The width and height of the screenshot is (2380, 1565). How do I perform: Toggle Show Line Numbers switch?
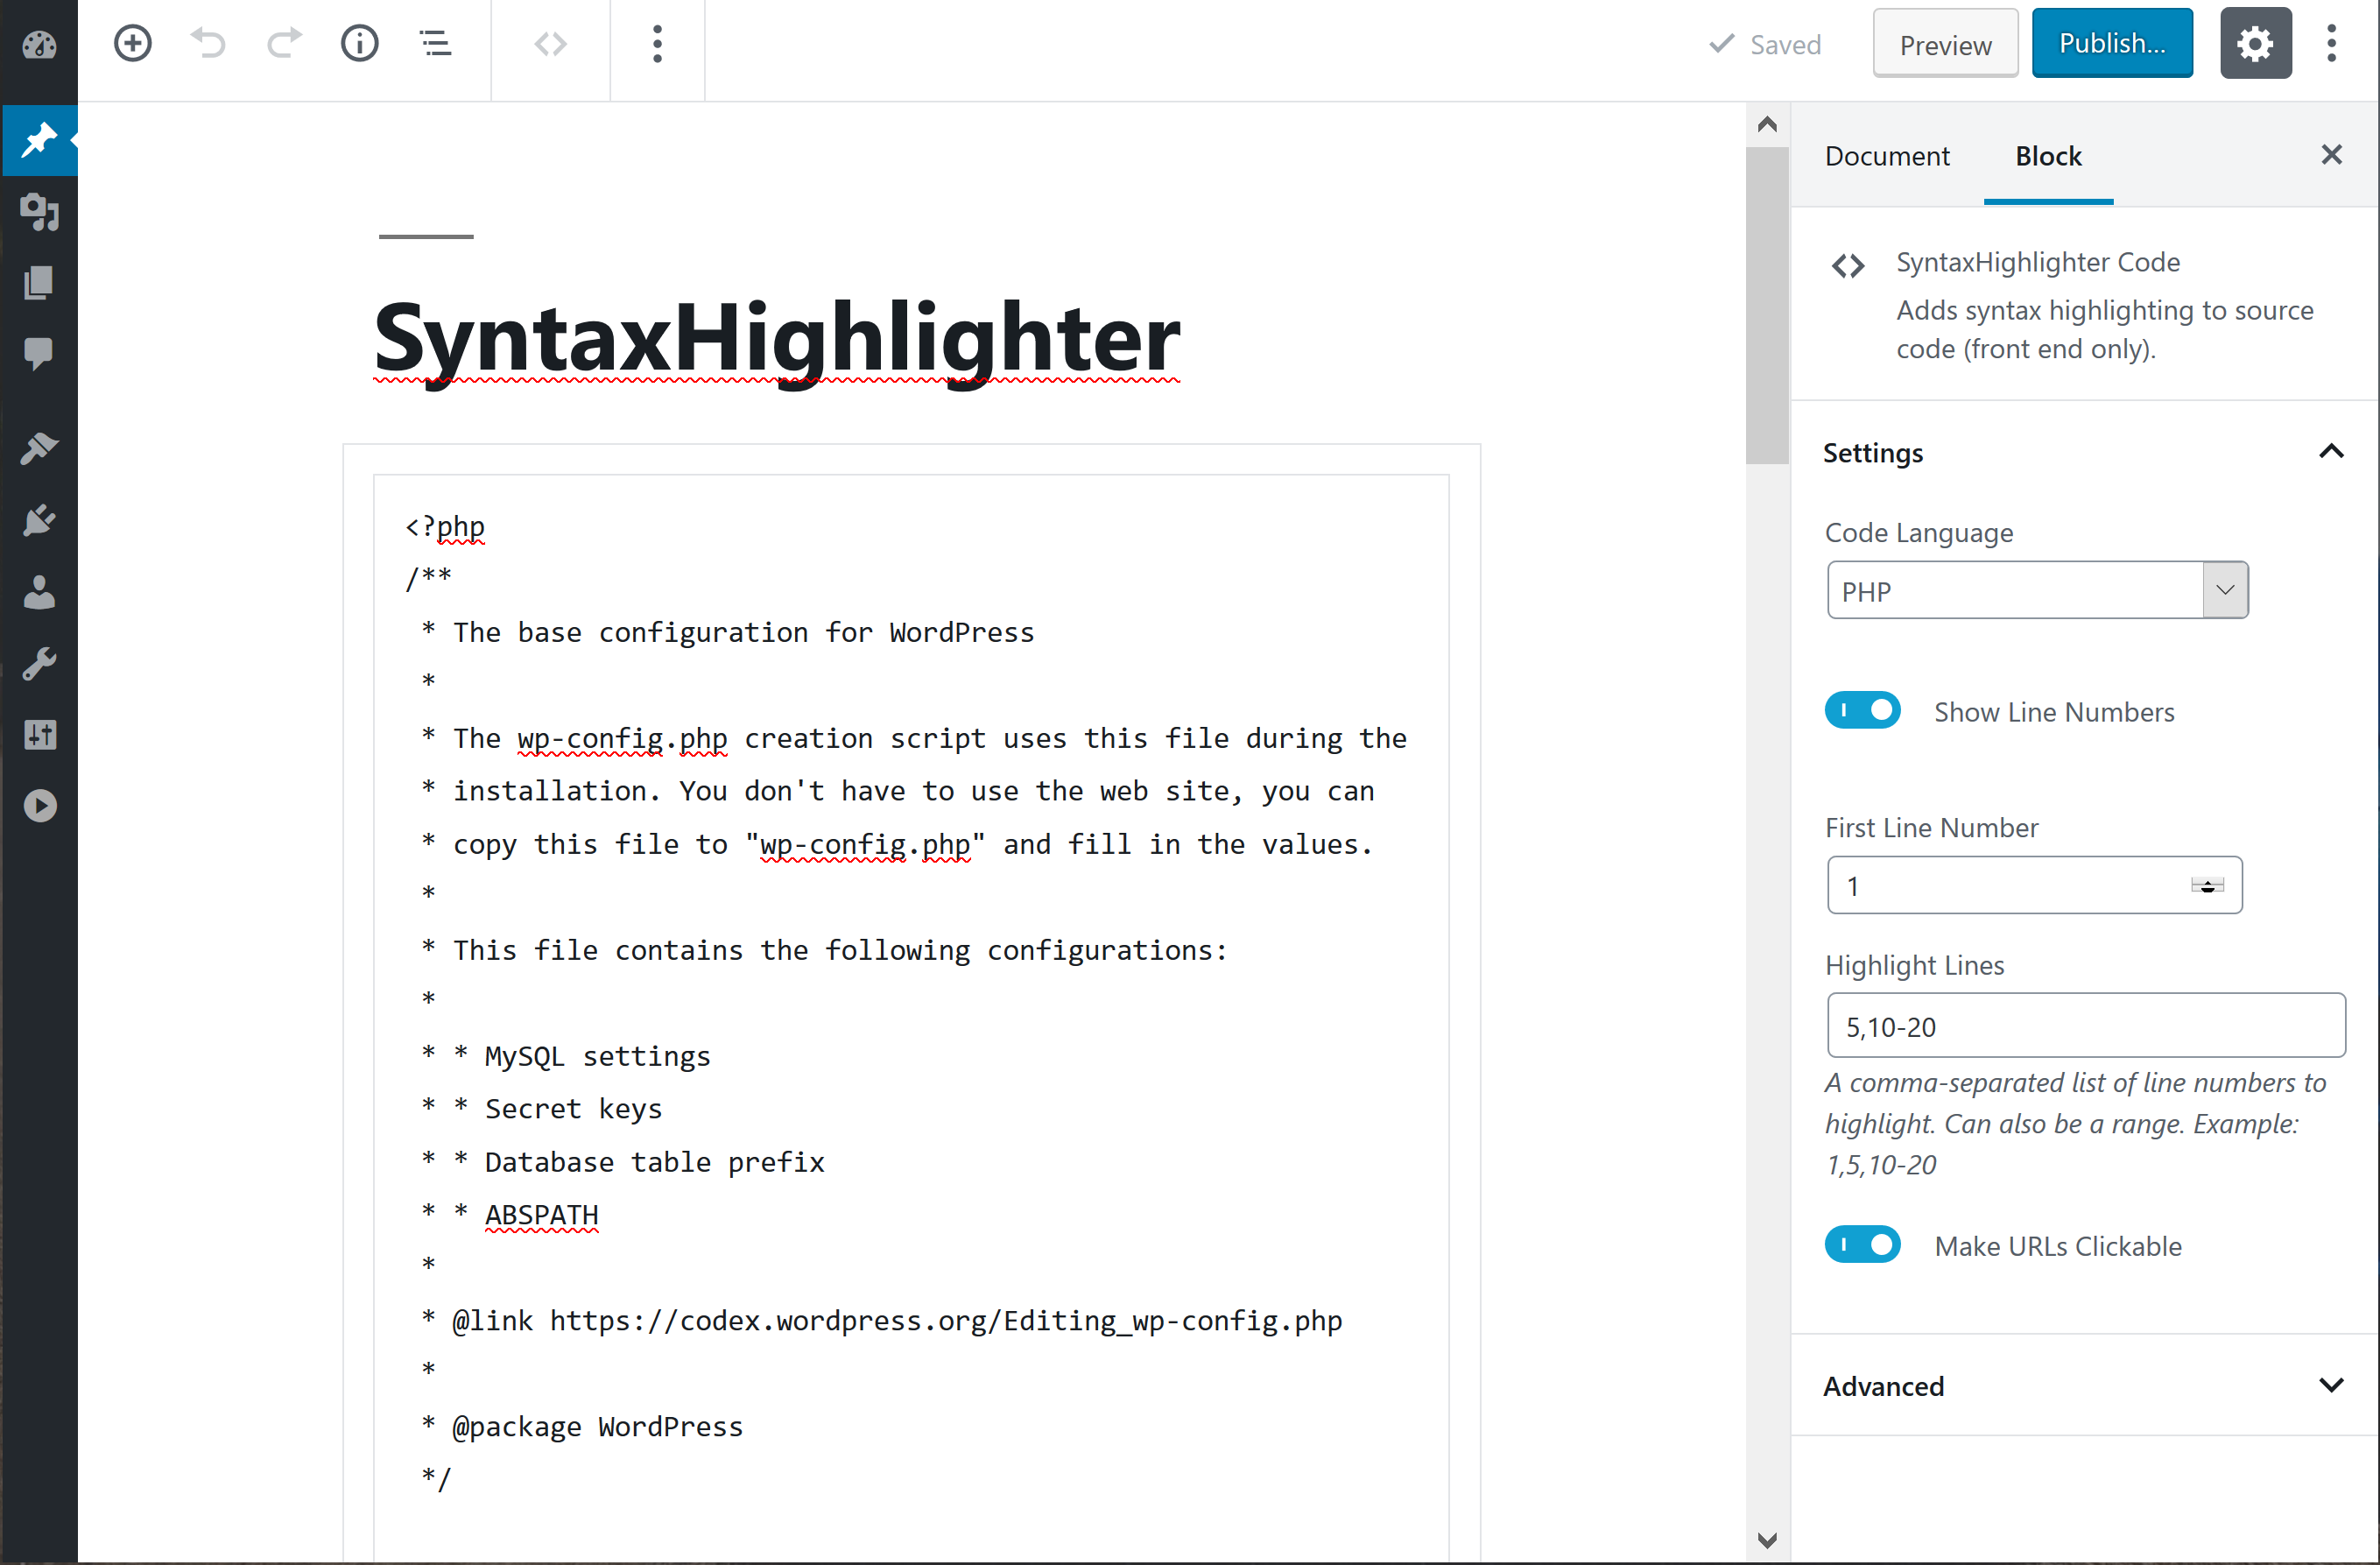click(x=1862, y=711)
